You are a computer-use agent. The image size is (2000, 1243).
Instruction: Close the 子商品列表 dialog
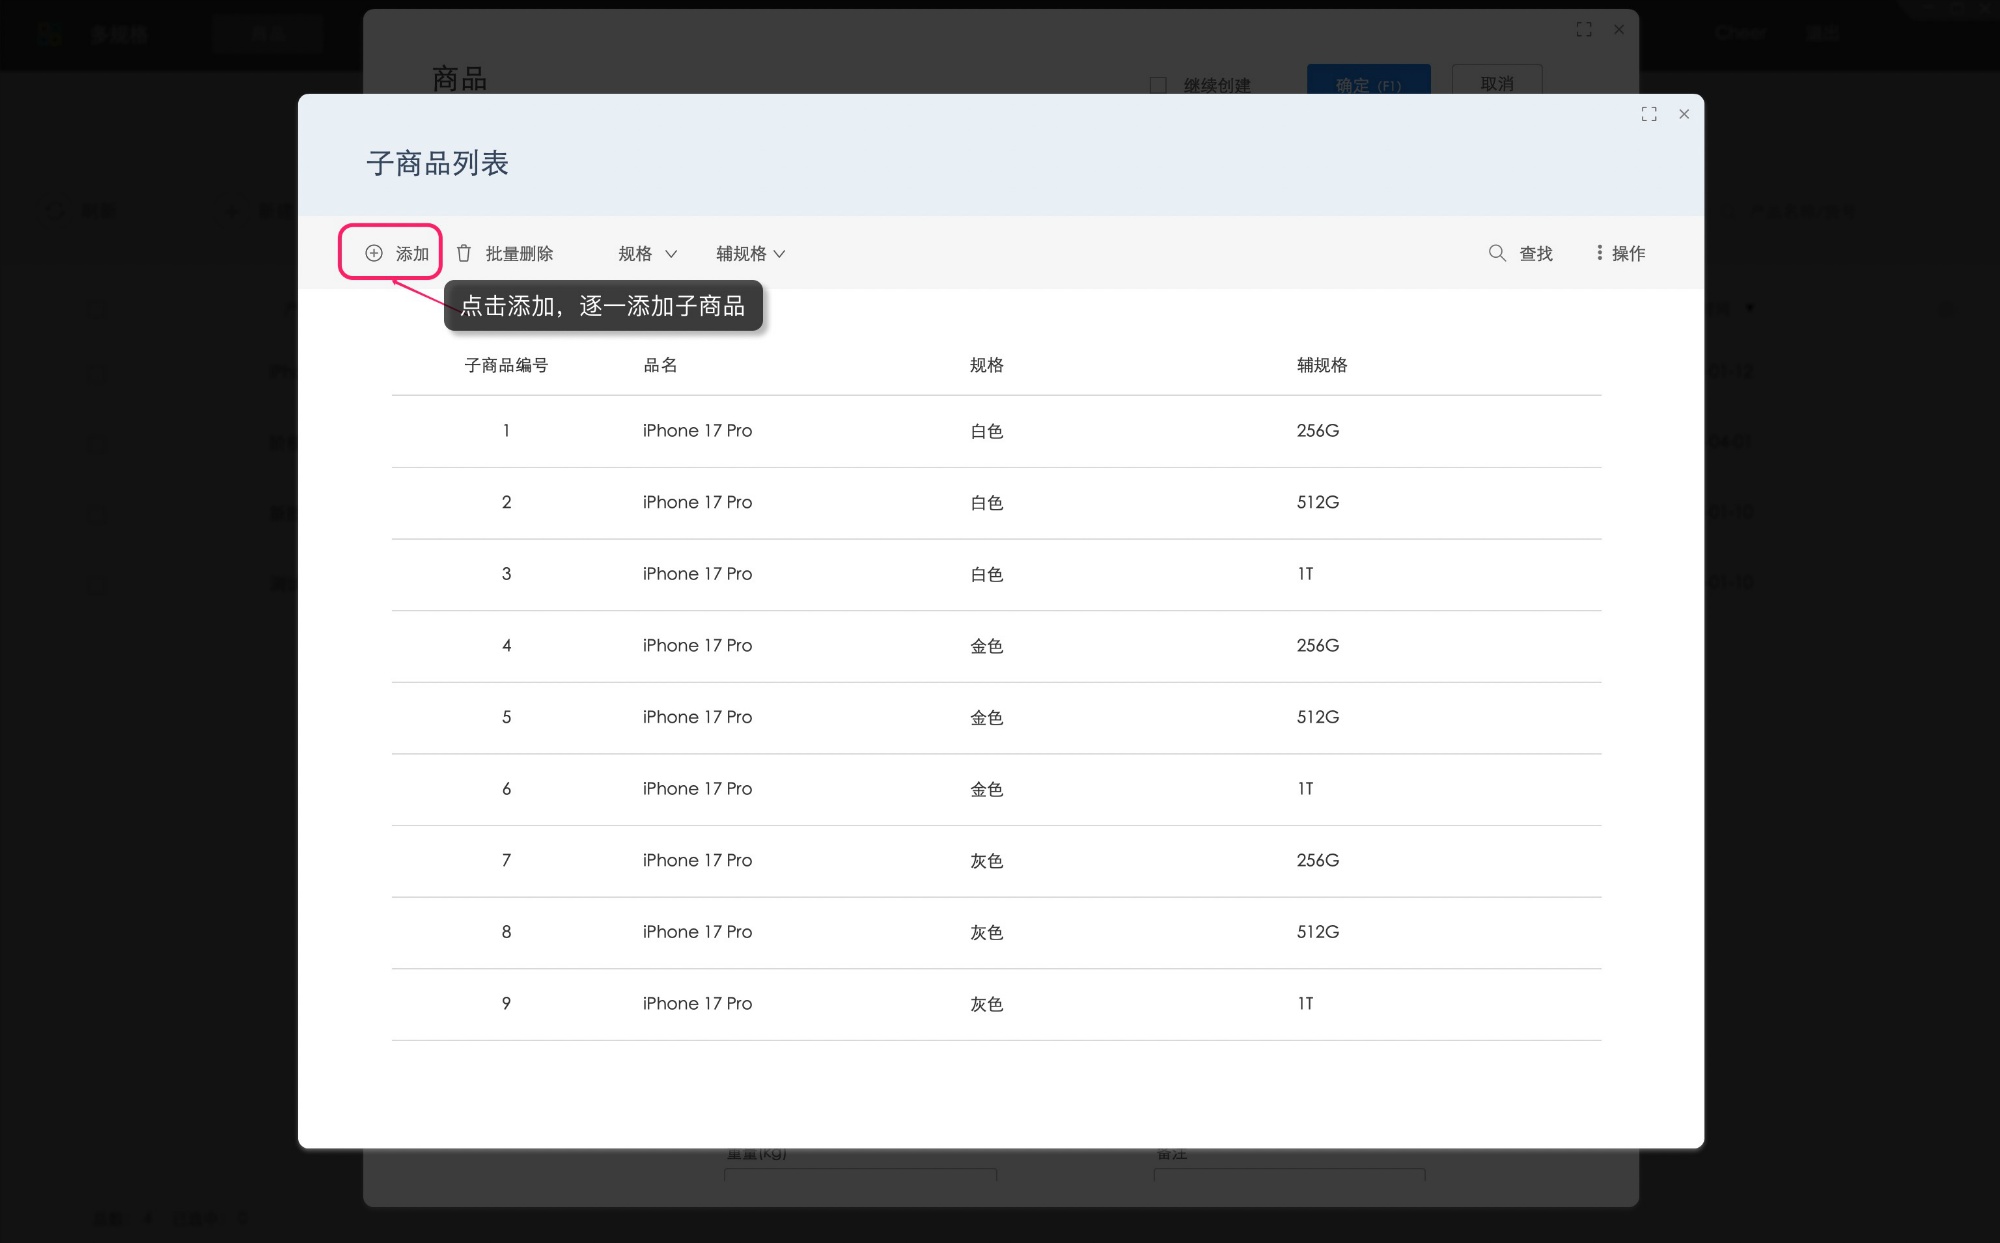(1684, 114)
